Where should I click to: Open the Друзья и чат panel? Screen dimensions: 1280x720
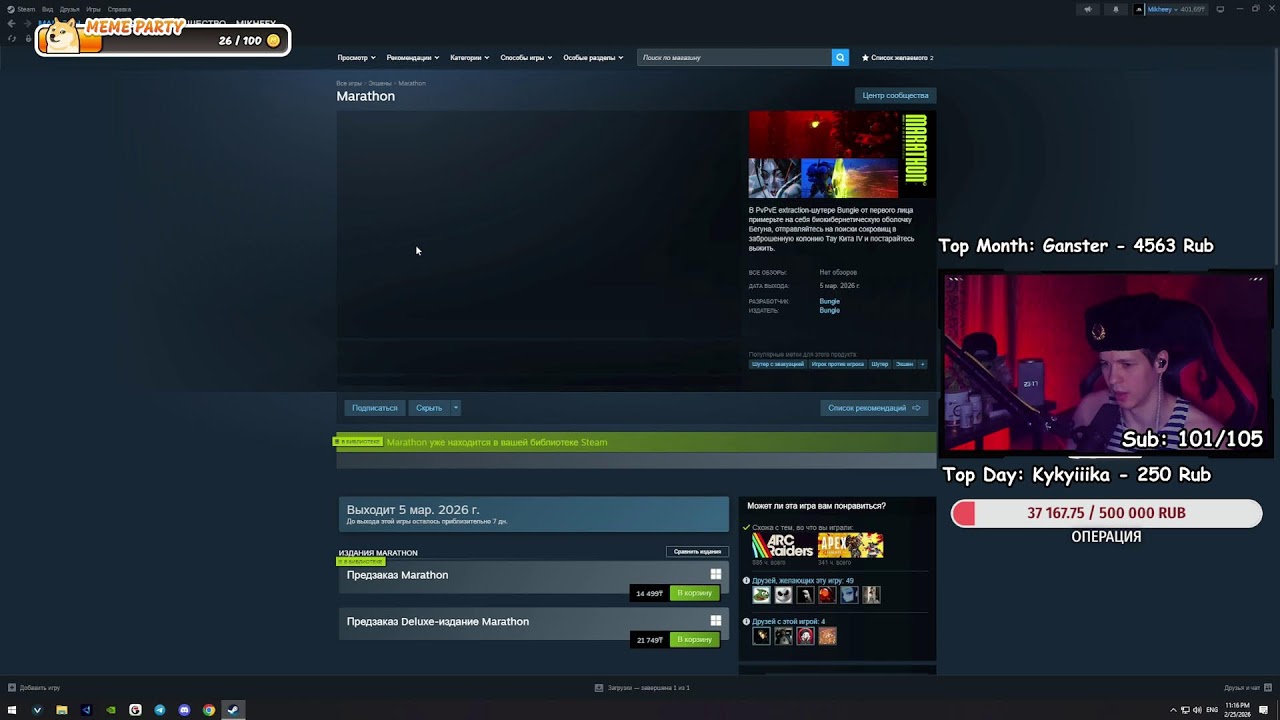coord(1247,688)
